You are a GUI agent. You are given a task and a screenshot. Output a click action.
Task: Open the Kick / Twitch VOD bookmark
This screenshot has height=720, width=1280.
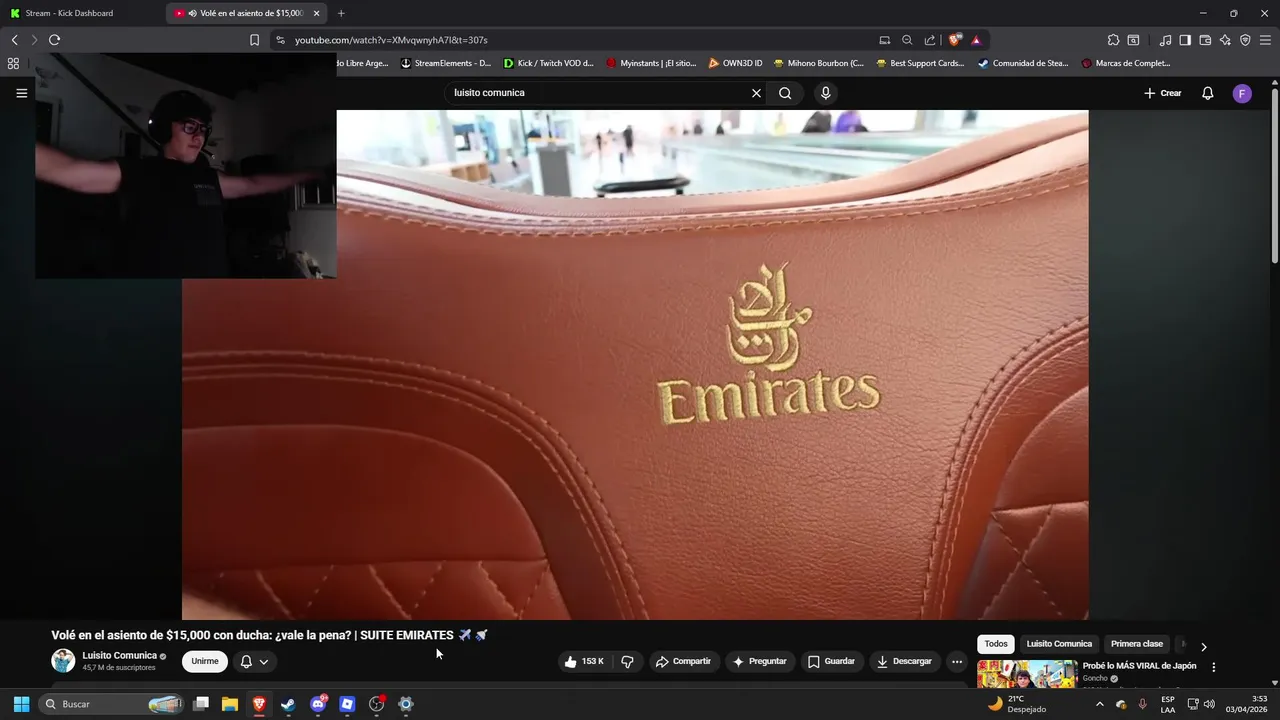click(x=549, y=63)
